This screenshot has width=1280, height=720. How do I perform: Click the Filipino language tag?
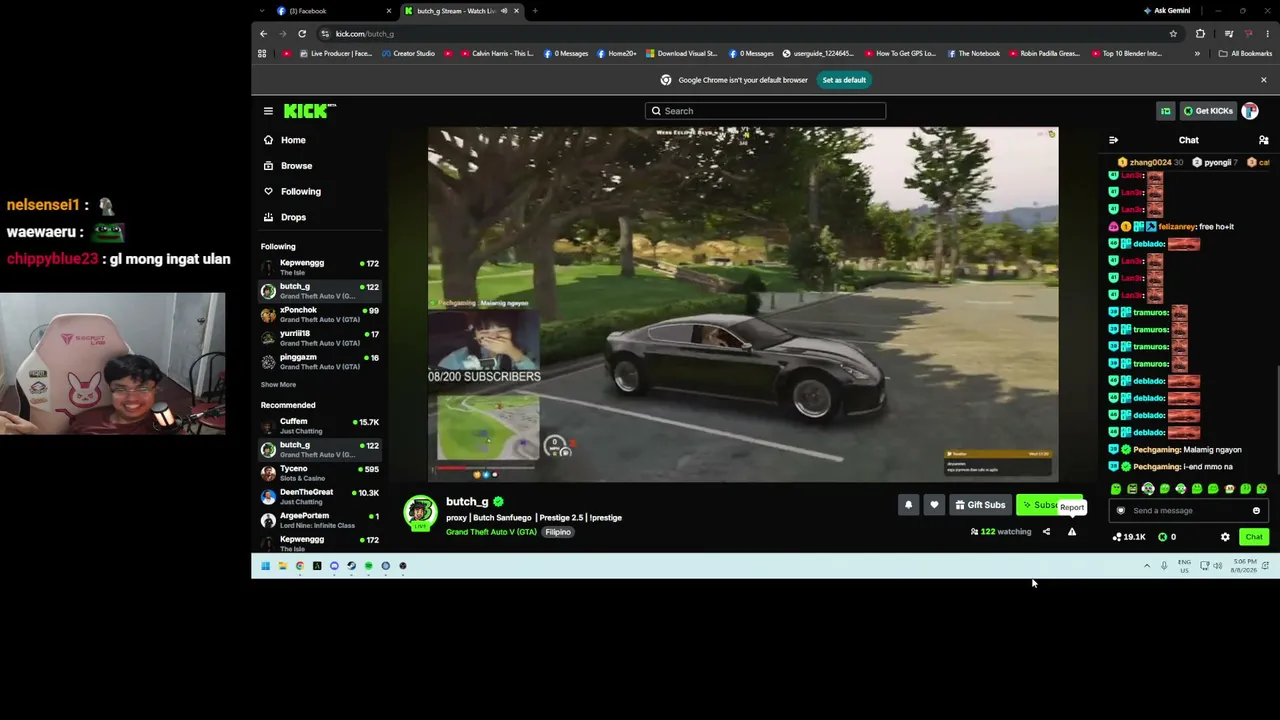[558, 532]
